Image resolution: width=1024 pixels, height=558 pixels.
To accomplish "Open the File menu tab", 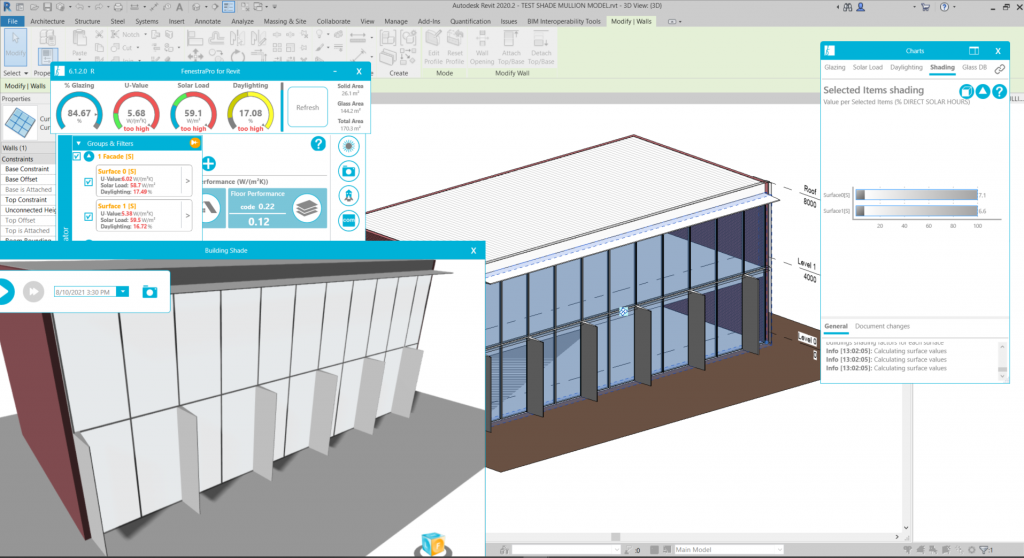I will (12, 22).
